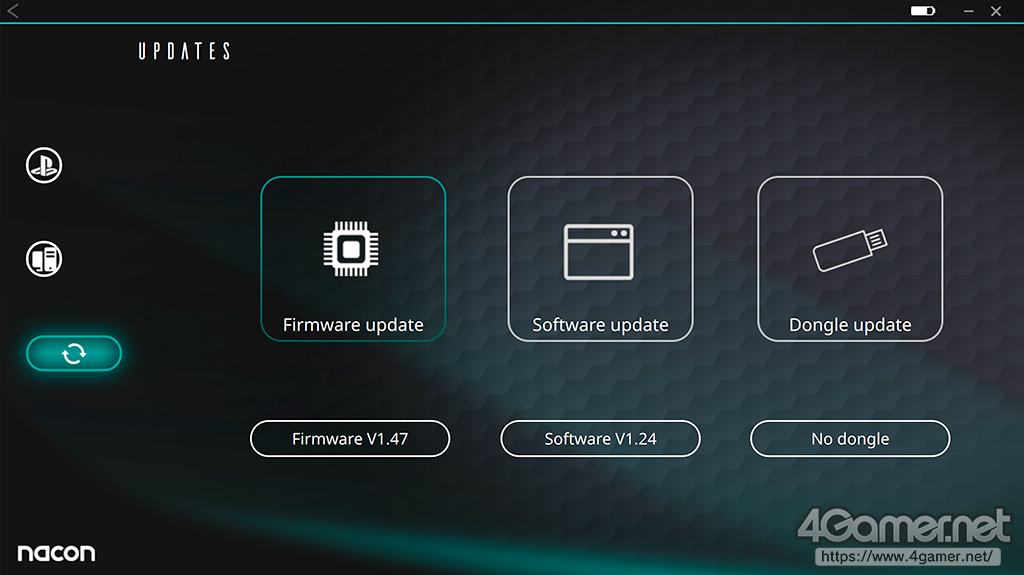The image size is (1024, 575).
Task: Open the Firmware update card
Action: click(353, 259)
